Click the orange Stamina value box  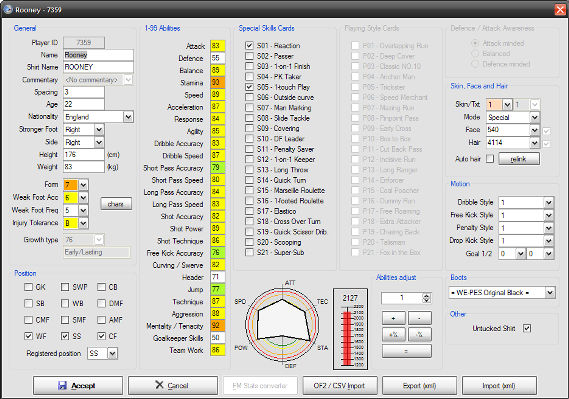[x=218, y=82]
